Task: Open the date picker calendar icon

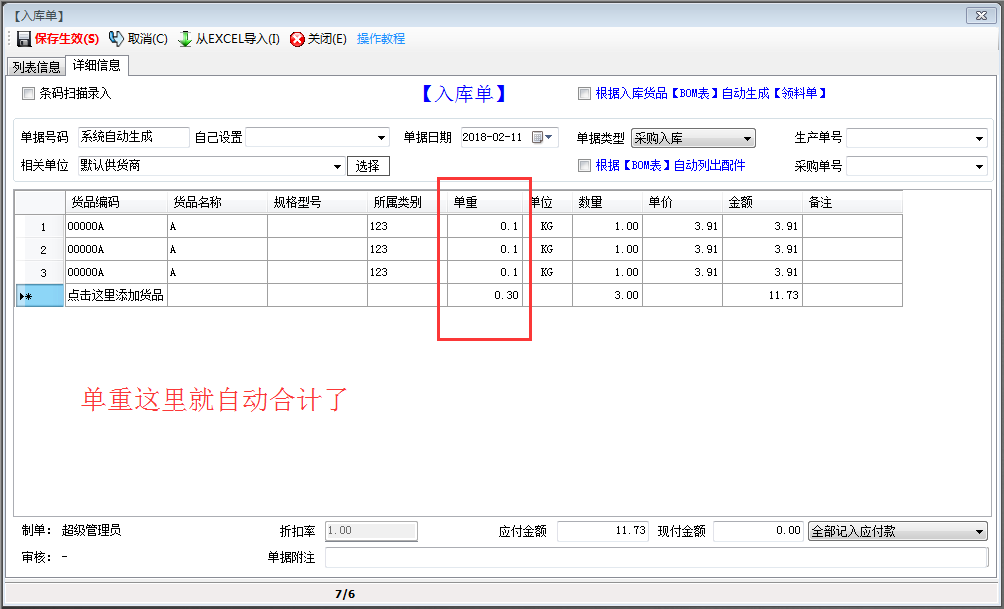Action: coord(540,138)
